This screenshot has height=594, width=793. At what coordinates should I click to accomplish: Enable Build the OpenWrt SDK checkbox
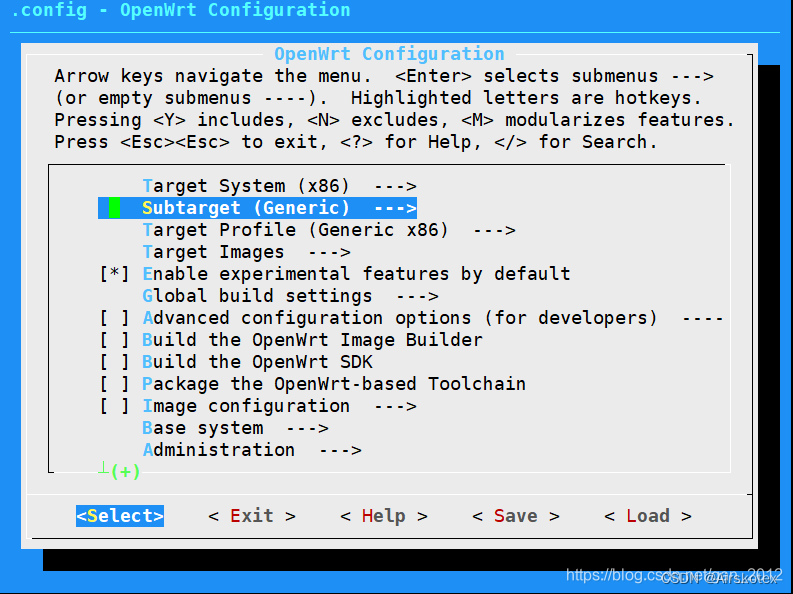click(114, 362)
